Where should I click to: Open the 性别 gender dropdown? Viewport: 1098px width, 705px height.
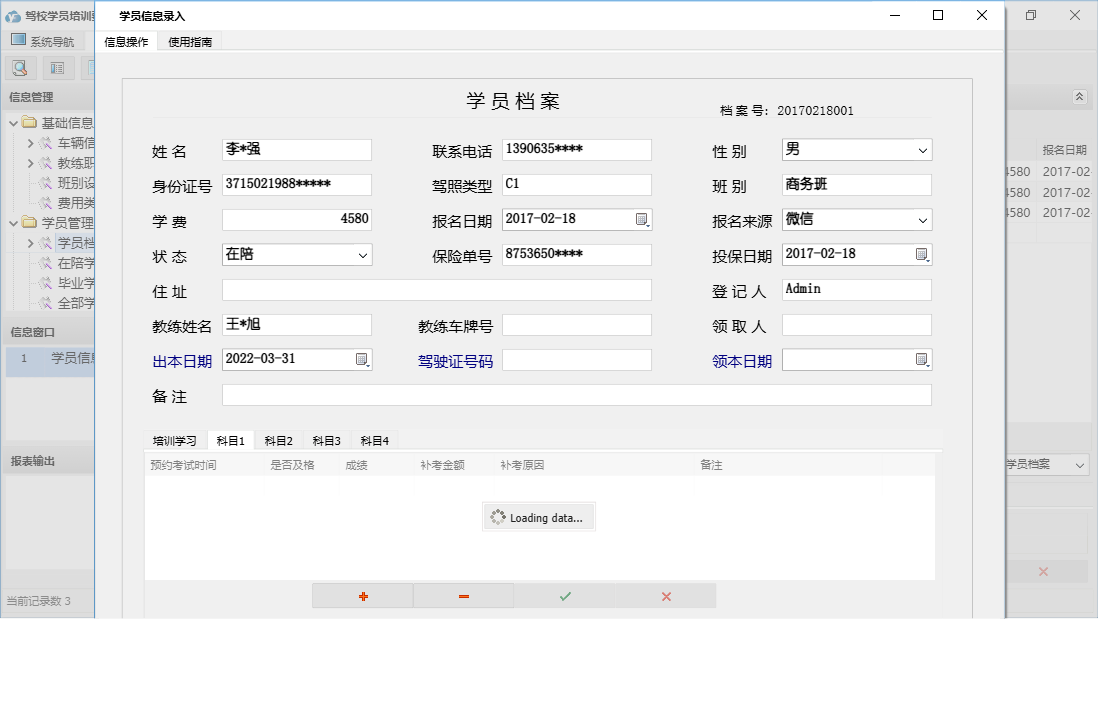tap(925, 149)
